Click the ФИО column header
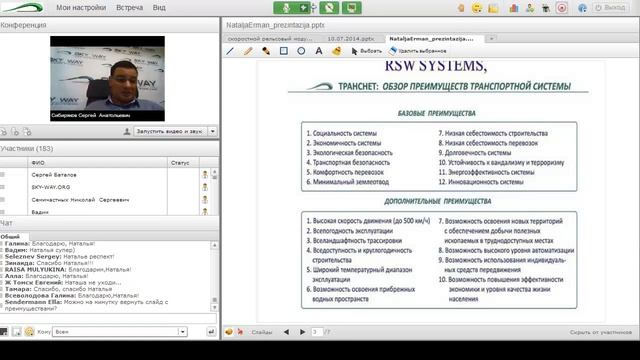640x360 pixels. [97, 162]
